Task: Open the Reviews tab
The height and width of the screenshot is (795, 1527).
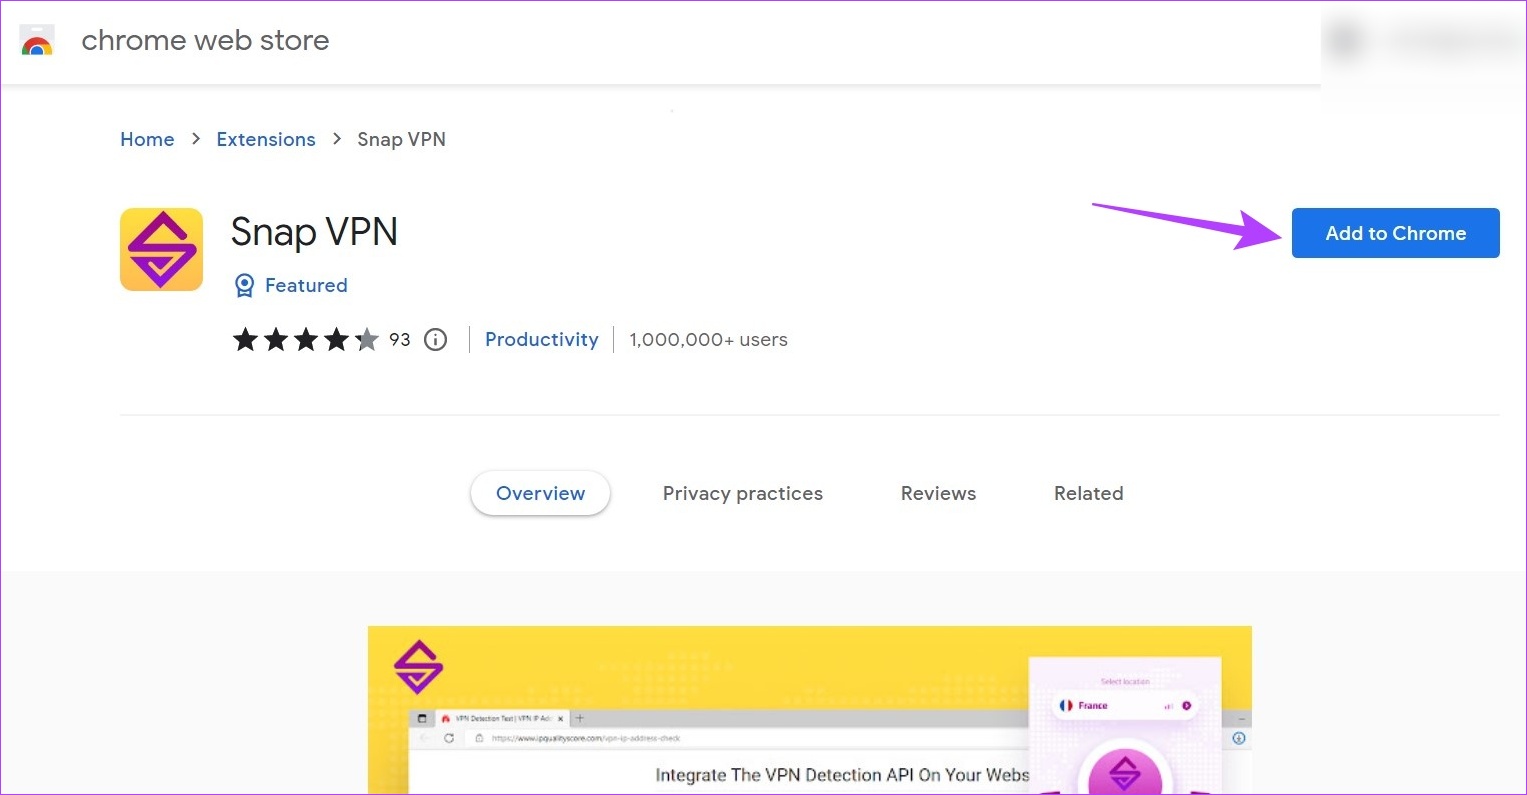Action: 938,493
